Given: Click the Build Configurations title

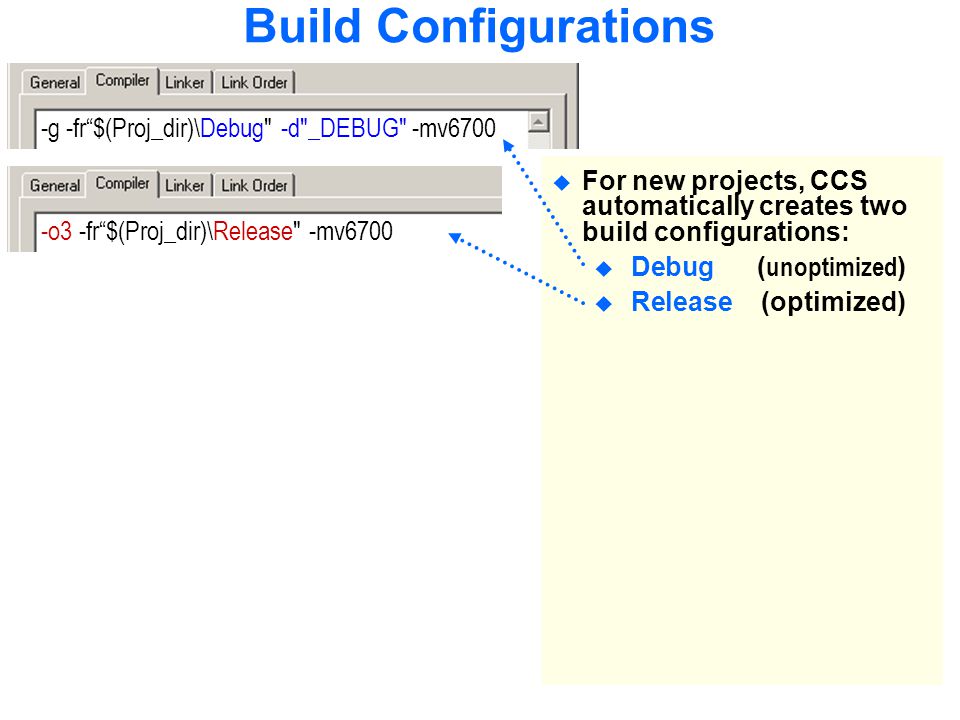Looking at the screenshot, I should tap(479, 27).
